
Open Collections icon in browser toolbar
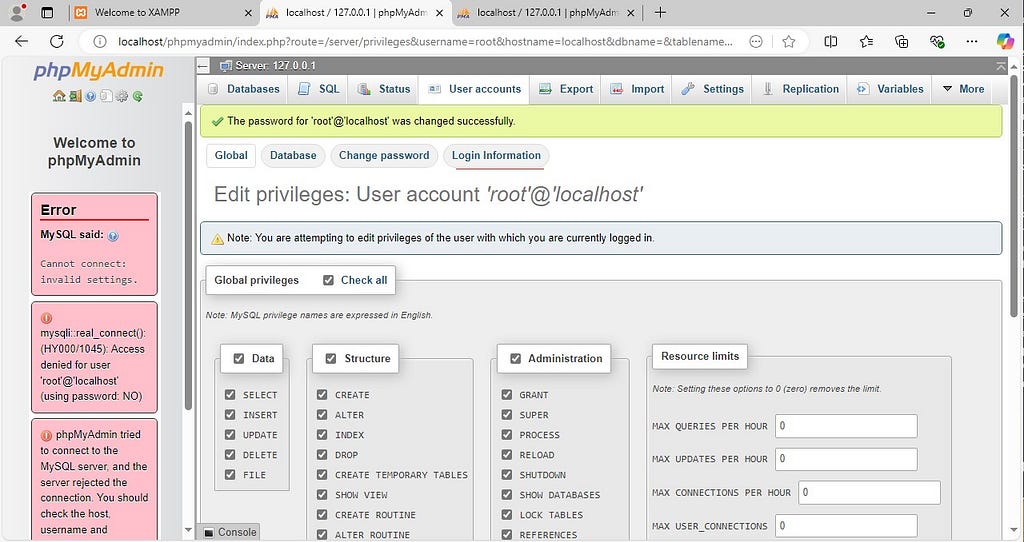(902, 42)
